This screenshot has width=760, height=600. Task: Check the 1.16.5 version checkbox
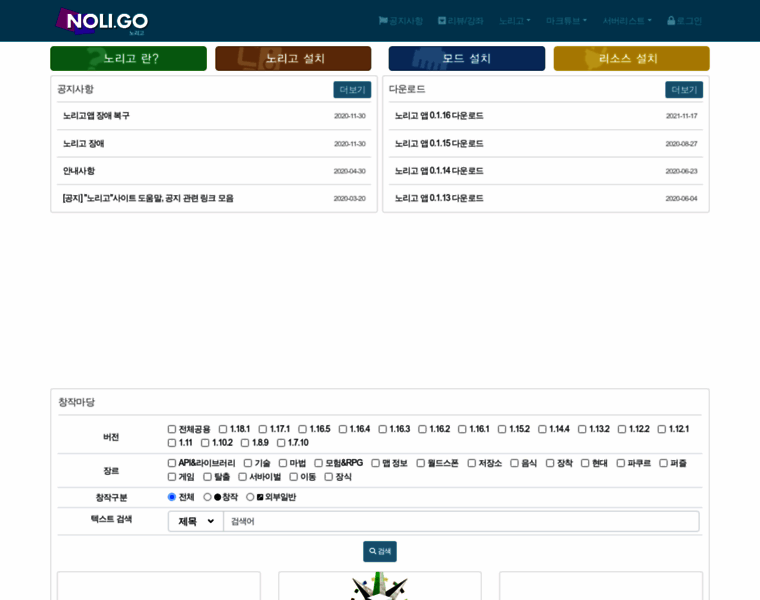pos(302,429)
